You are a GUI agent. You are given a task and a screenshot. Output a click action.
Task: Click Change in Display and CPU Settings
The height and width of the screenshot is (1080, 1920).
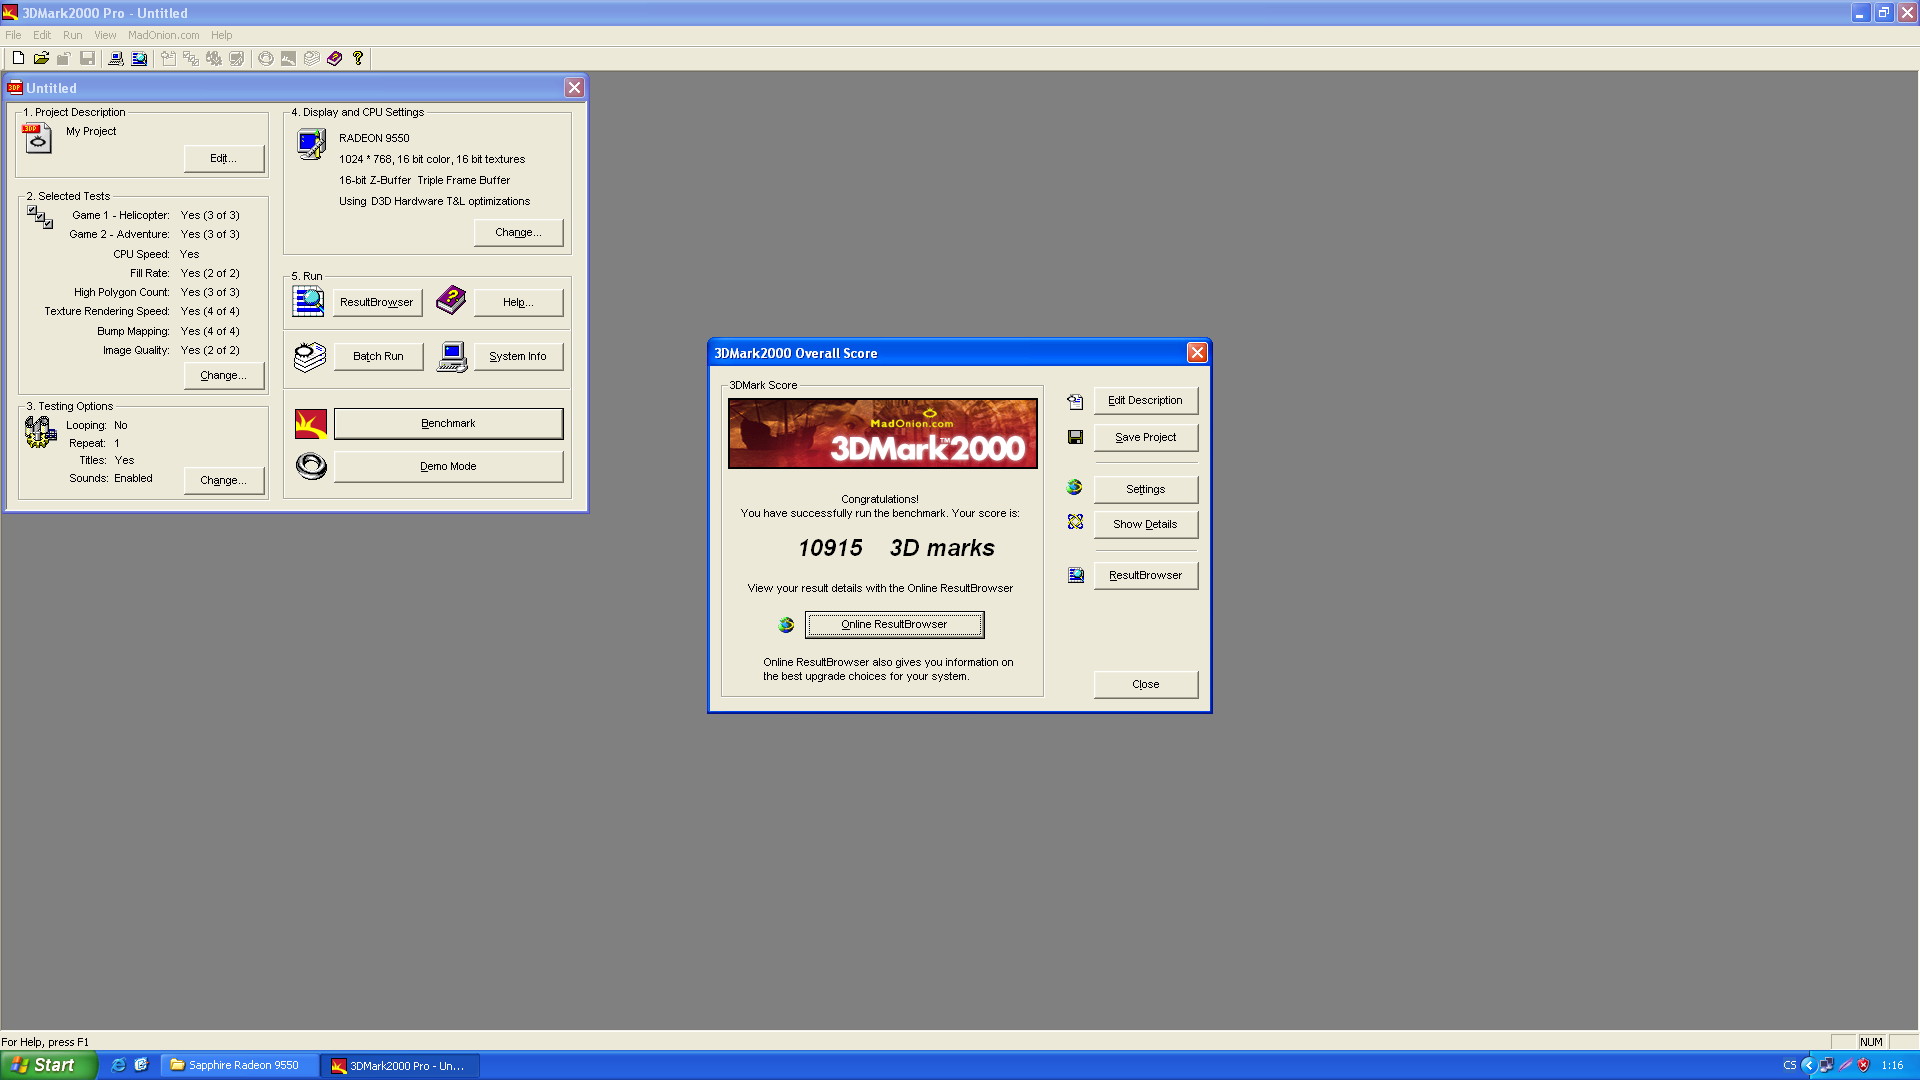click(518, 233)
